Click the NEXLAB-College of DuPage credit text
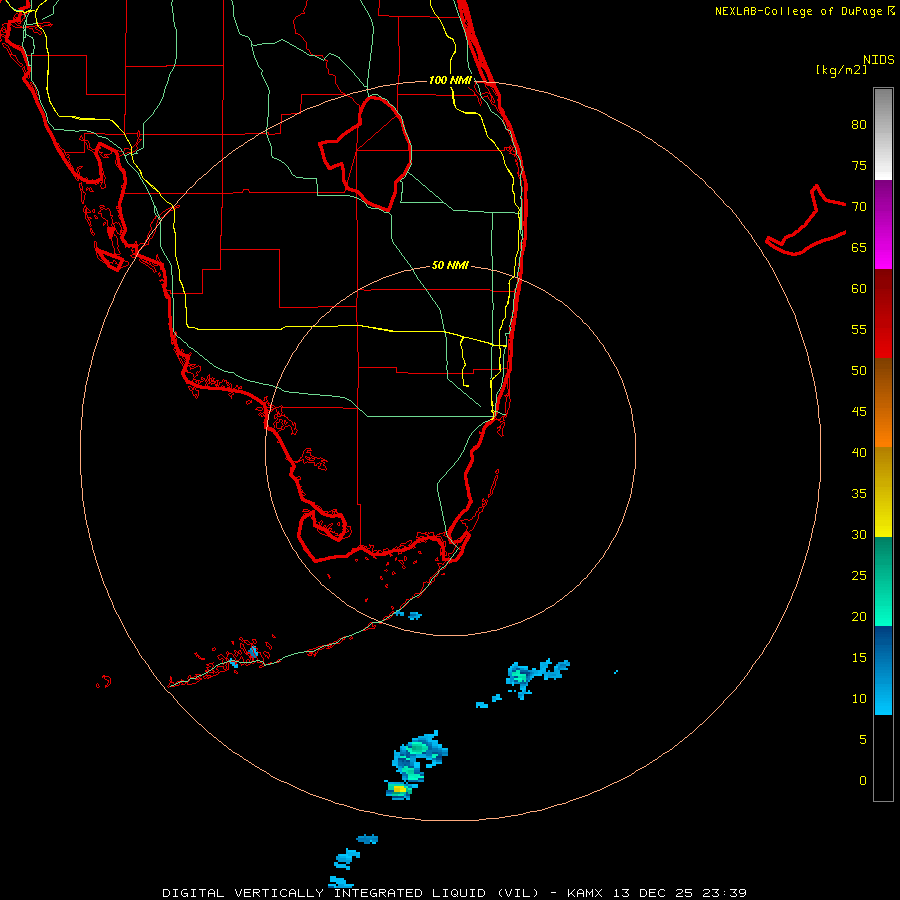The height and width of the screenshot is (900, 900). [799, 11]
